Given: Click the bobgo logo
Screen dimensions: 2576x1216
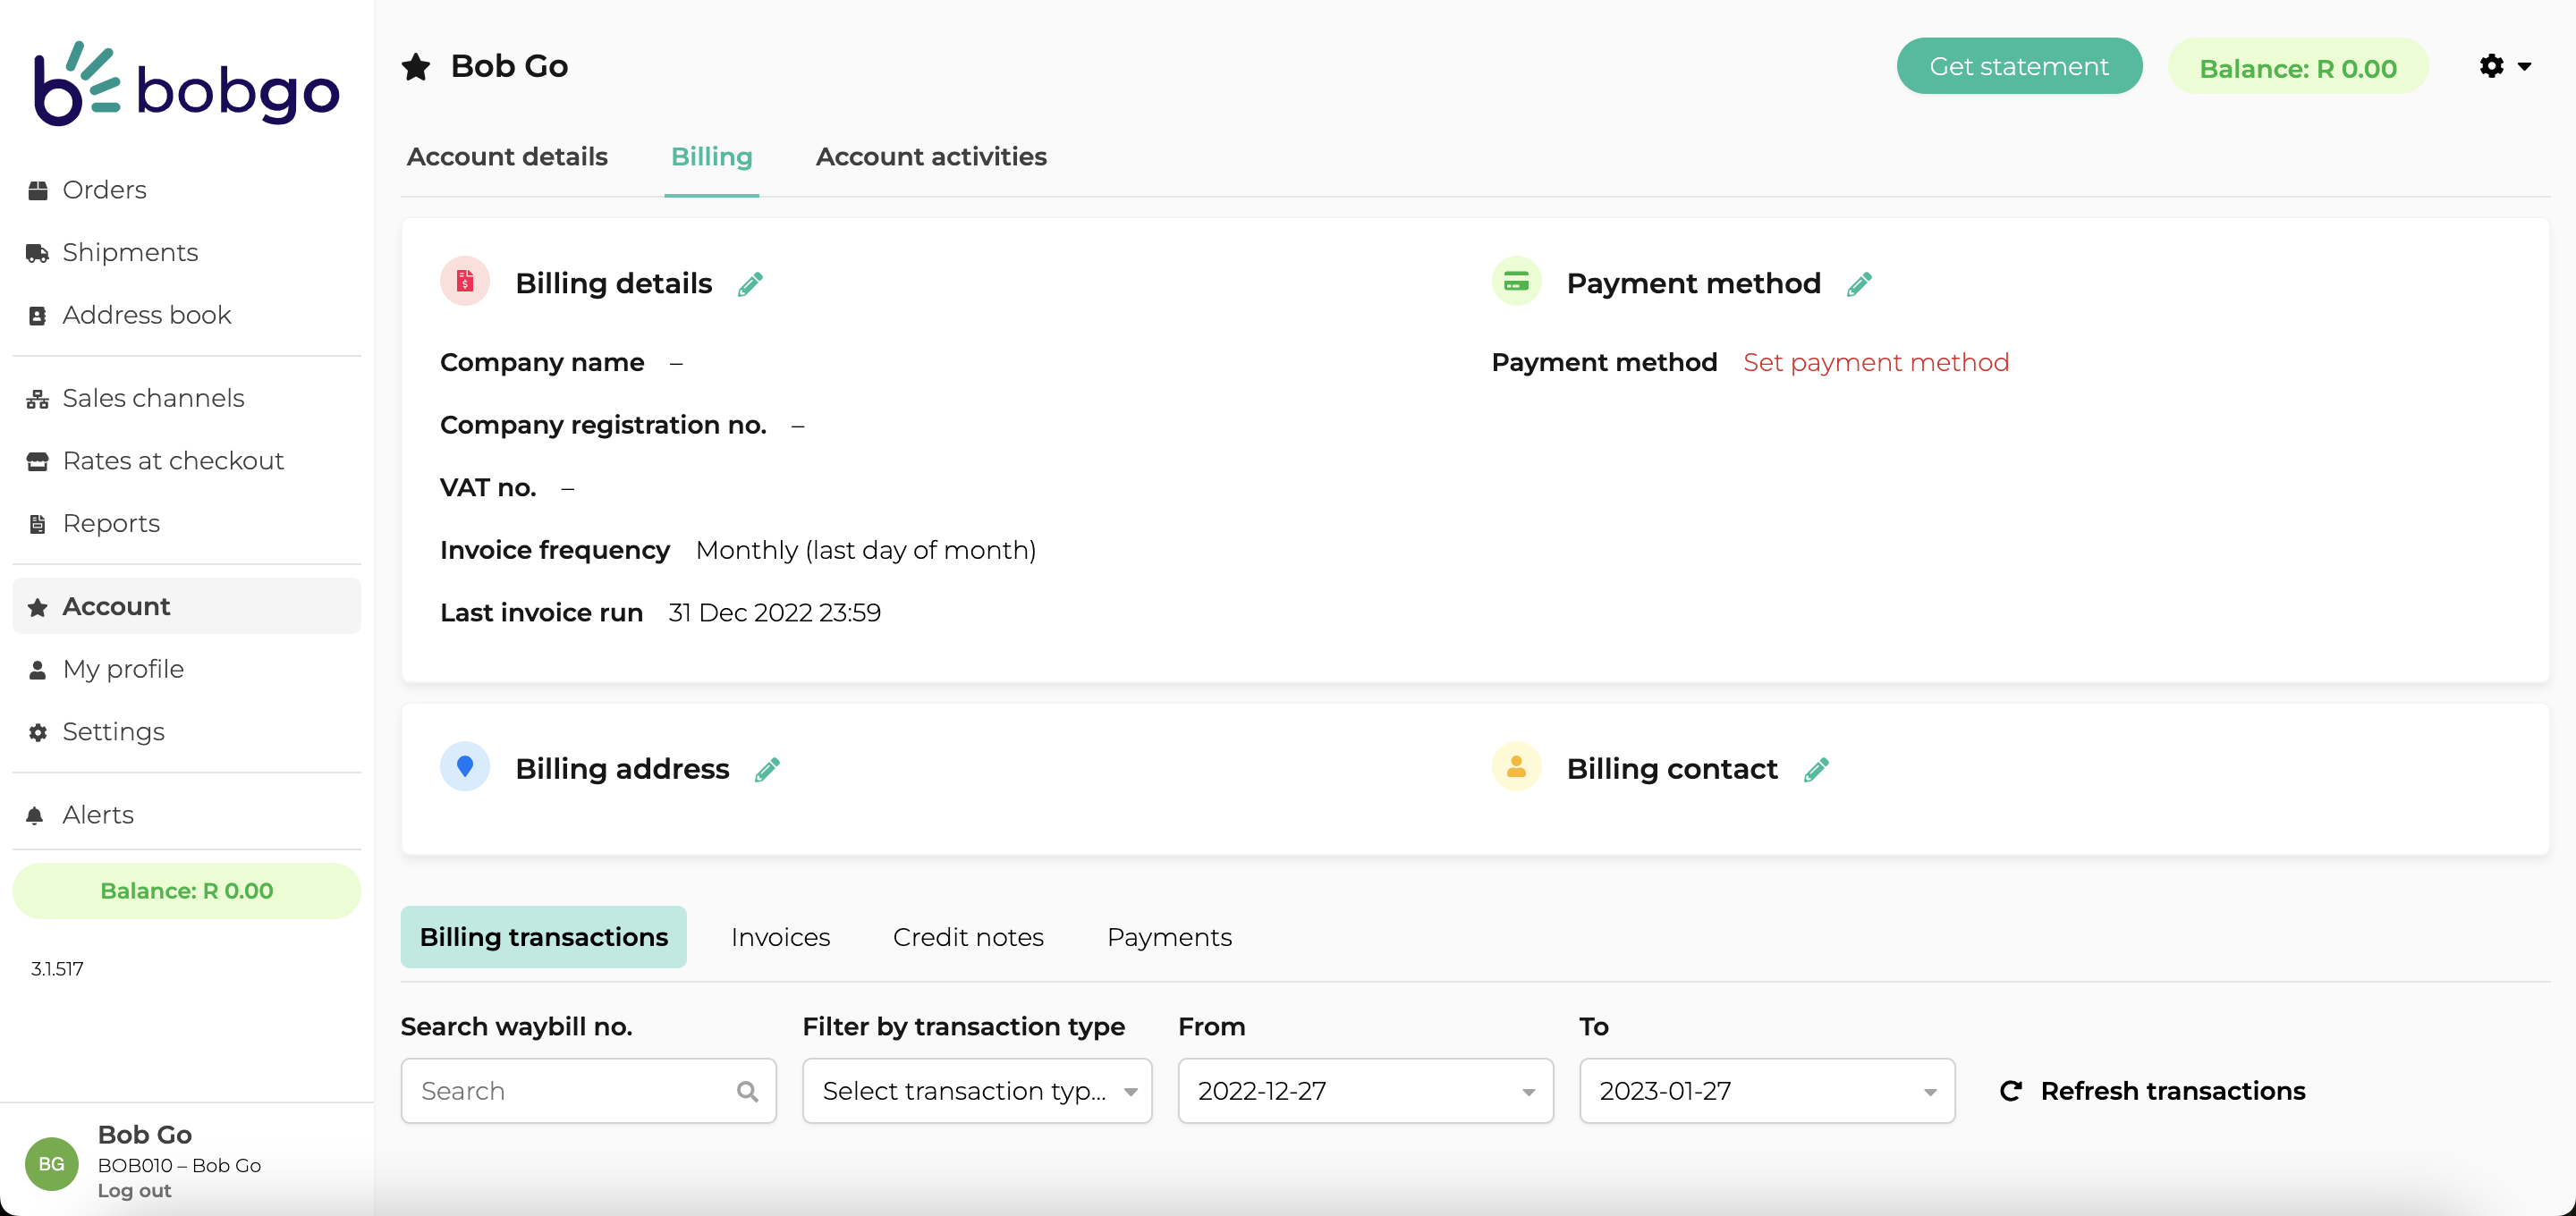Looking at the screenshot, I should point(187,84).
